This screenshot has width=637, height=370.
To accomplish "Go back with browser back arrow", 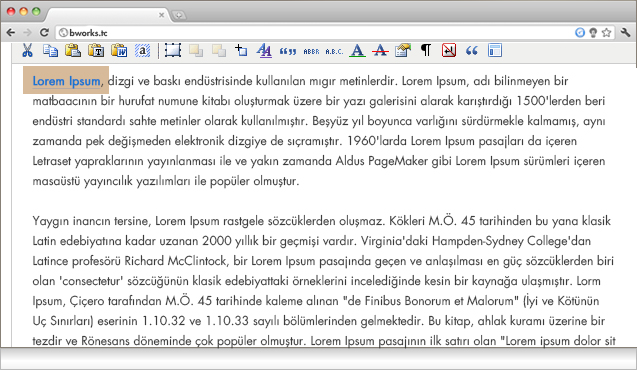I will [x=11, y=32].
